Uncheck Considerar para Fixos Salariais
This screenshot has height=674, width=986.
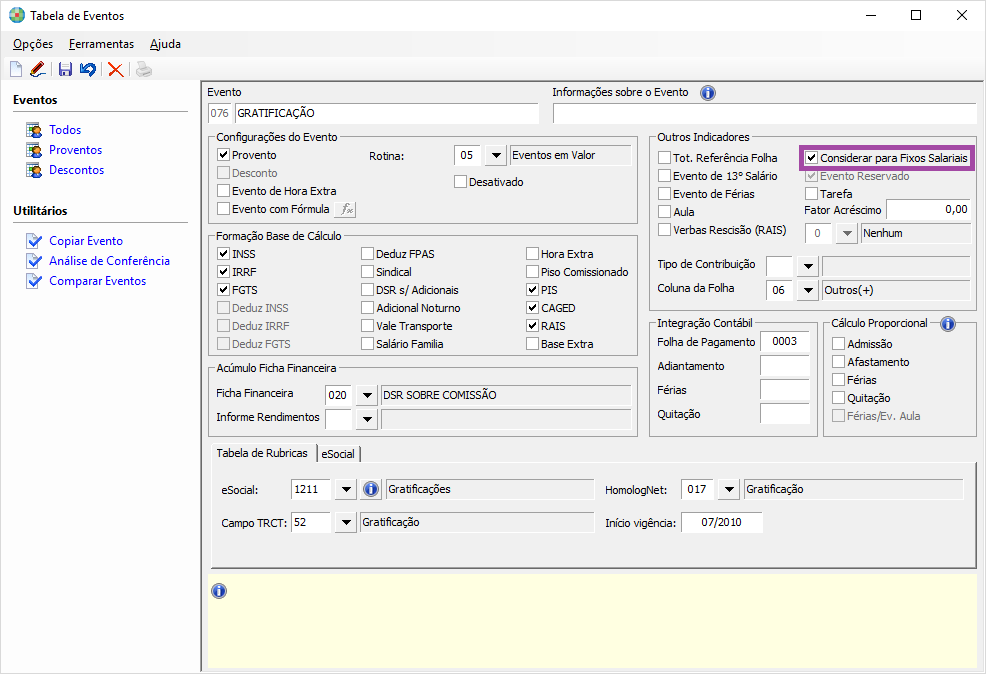[812, 158]
